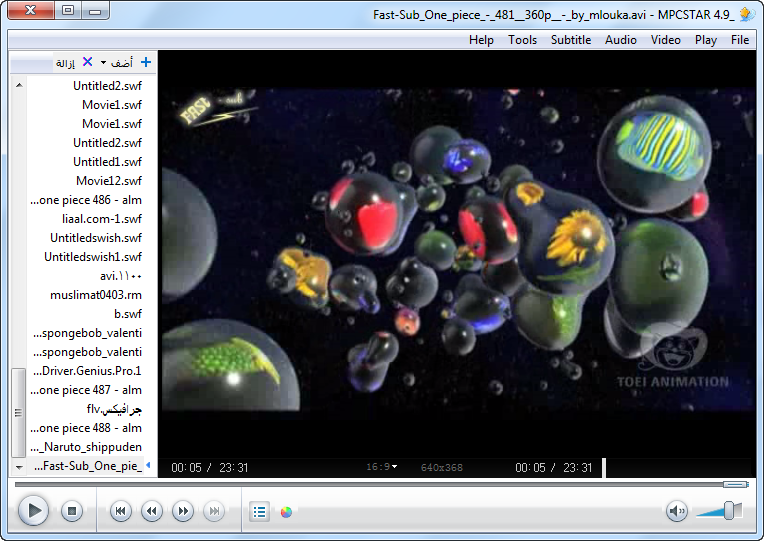The width and height of the screenshot is (764, 541).
Task: Select b.swf in playlist
Action: pyautogui.click(x=128, y=314)
